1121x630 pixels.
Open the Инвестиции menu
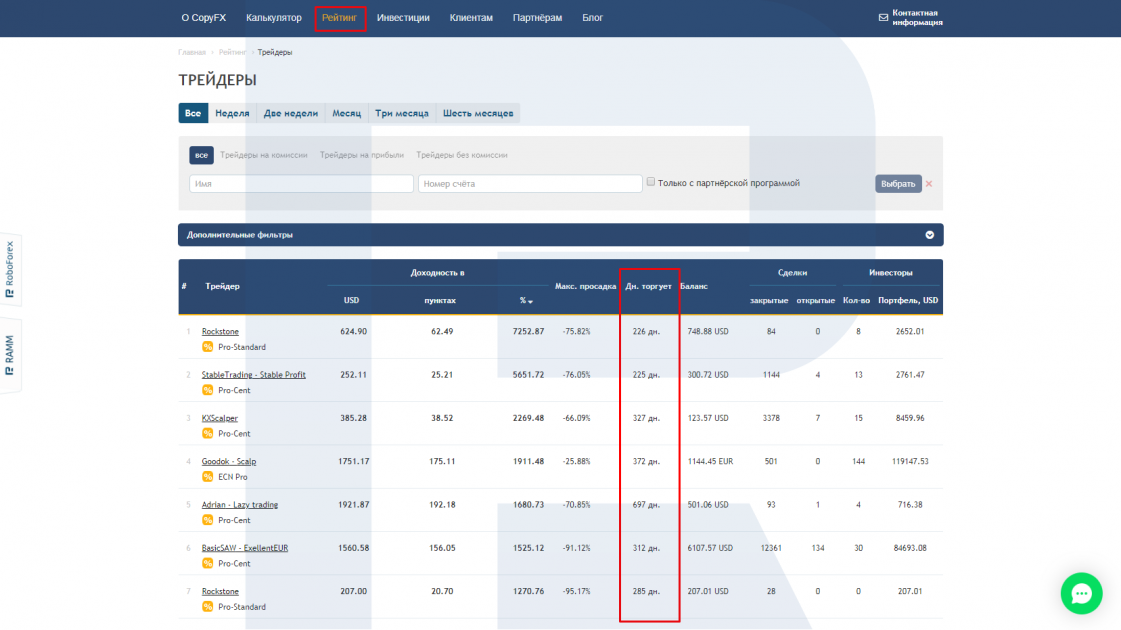[x=403, y=18]
